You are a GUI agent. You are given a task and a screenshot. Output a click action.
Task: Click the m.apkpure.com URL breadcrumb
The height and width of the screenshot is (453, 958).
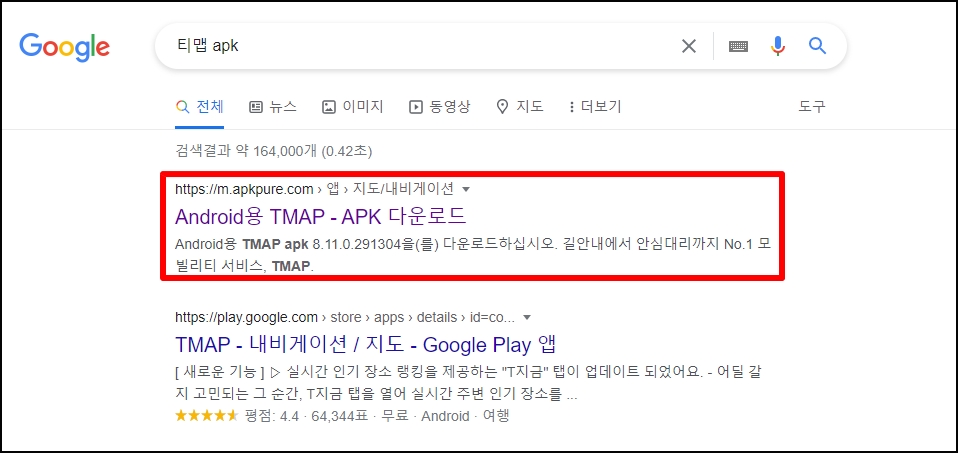314,190
